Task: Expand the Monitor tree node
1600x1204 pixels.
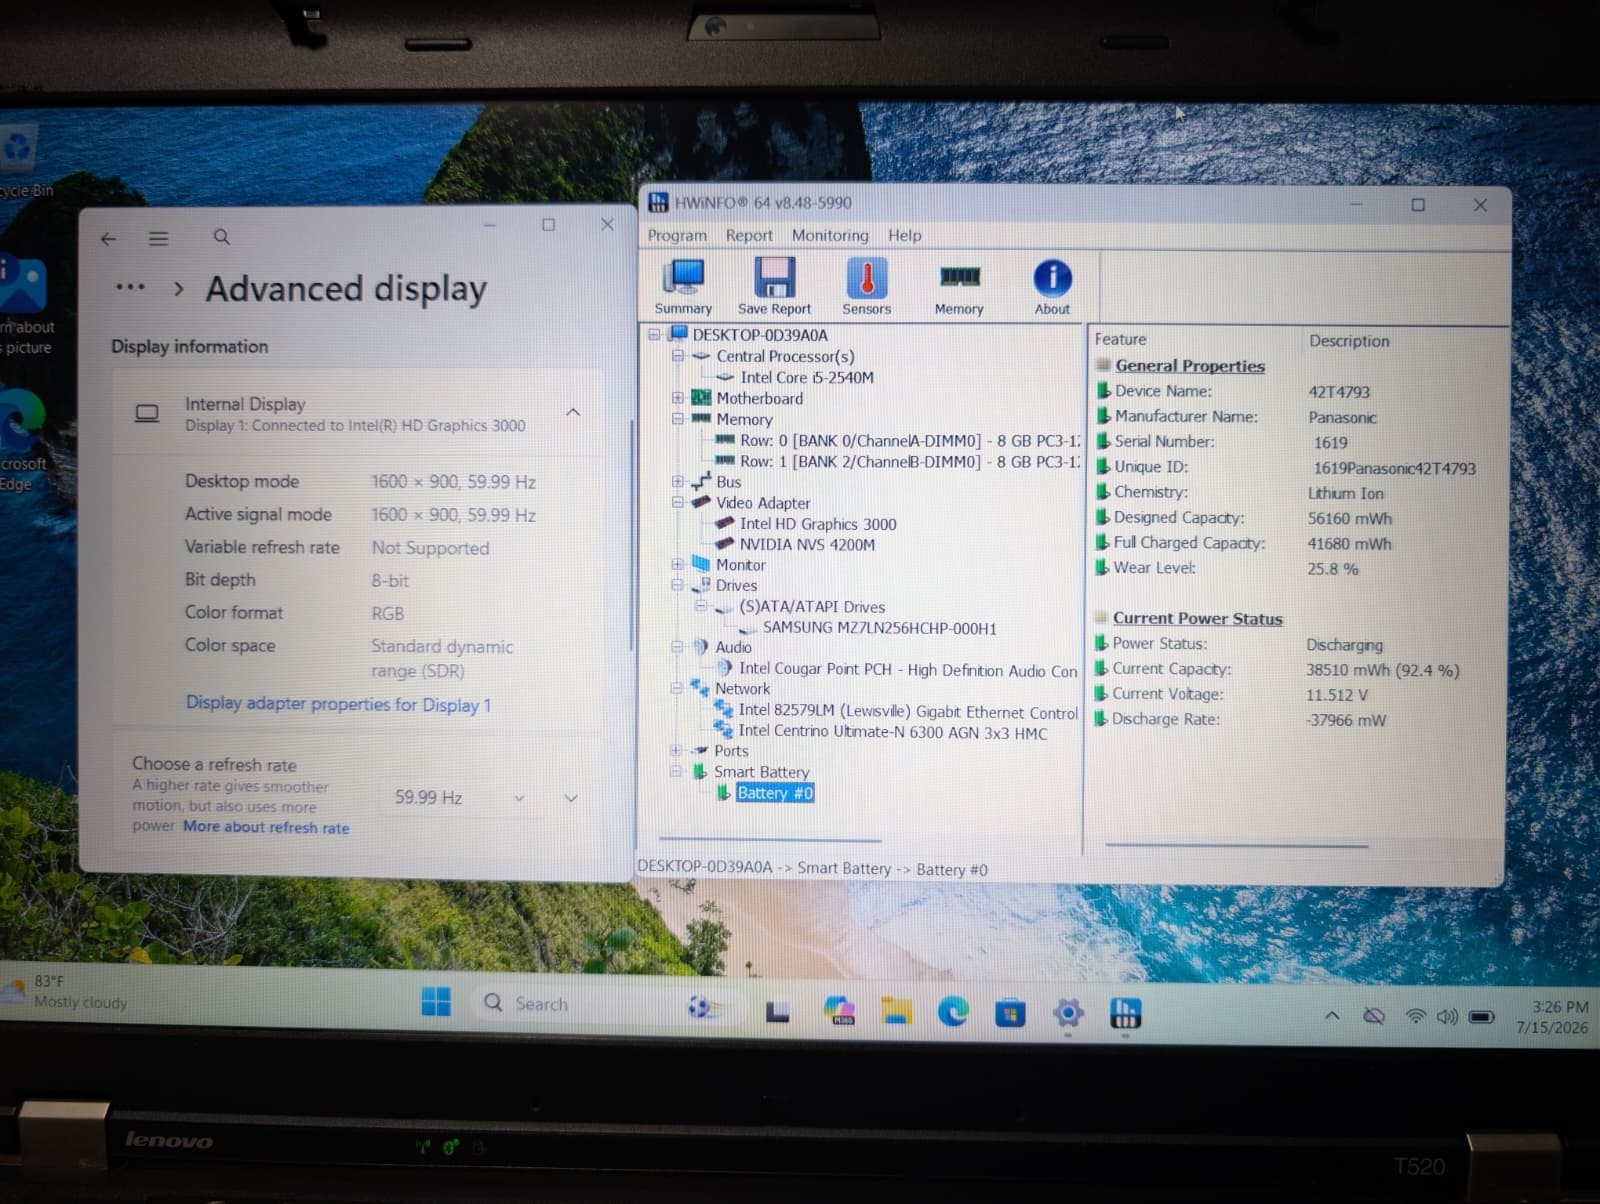Action: (x=678, y=565)
